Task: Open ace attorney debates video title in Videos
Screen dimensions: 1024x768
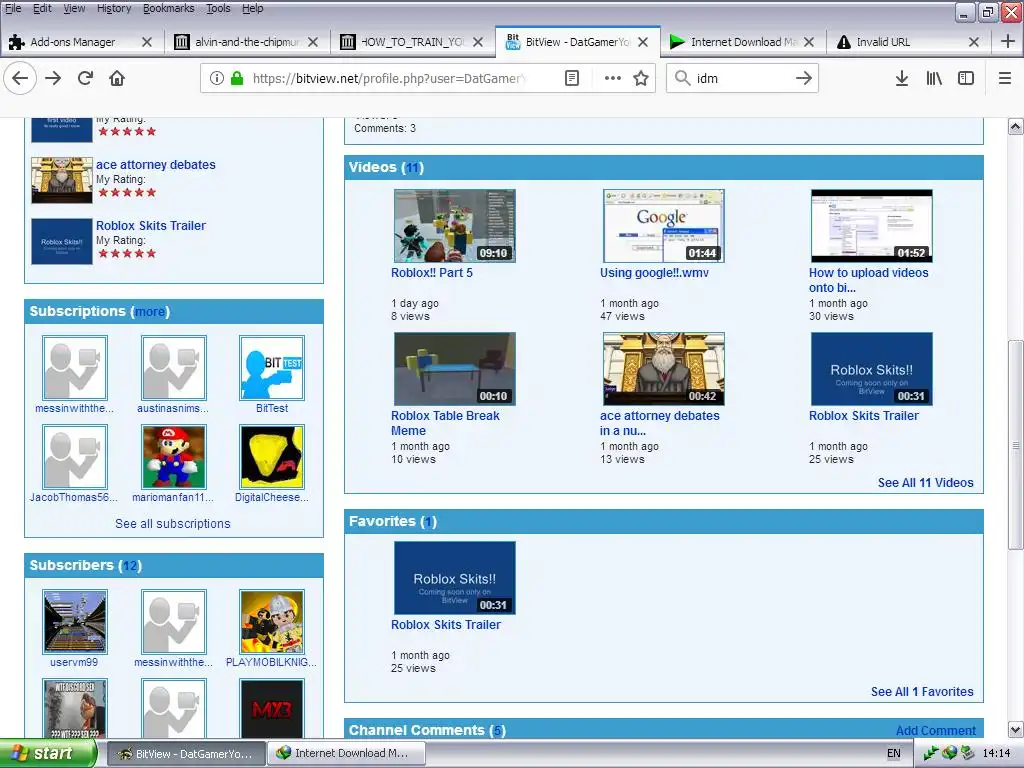Action: pos(660,423)
